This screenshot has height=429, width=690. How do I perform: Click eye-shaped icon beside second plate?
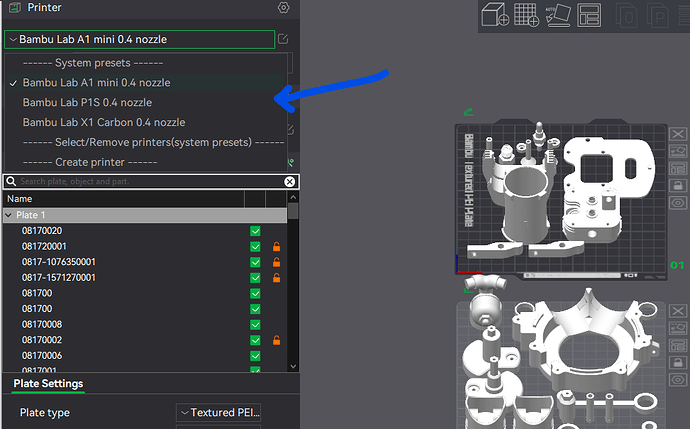tap(678, 380)
